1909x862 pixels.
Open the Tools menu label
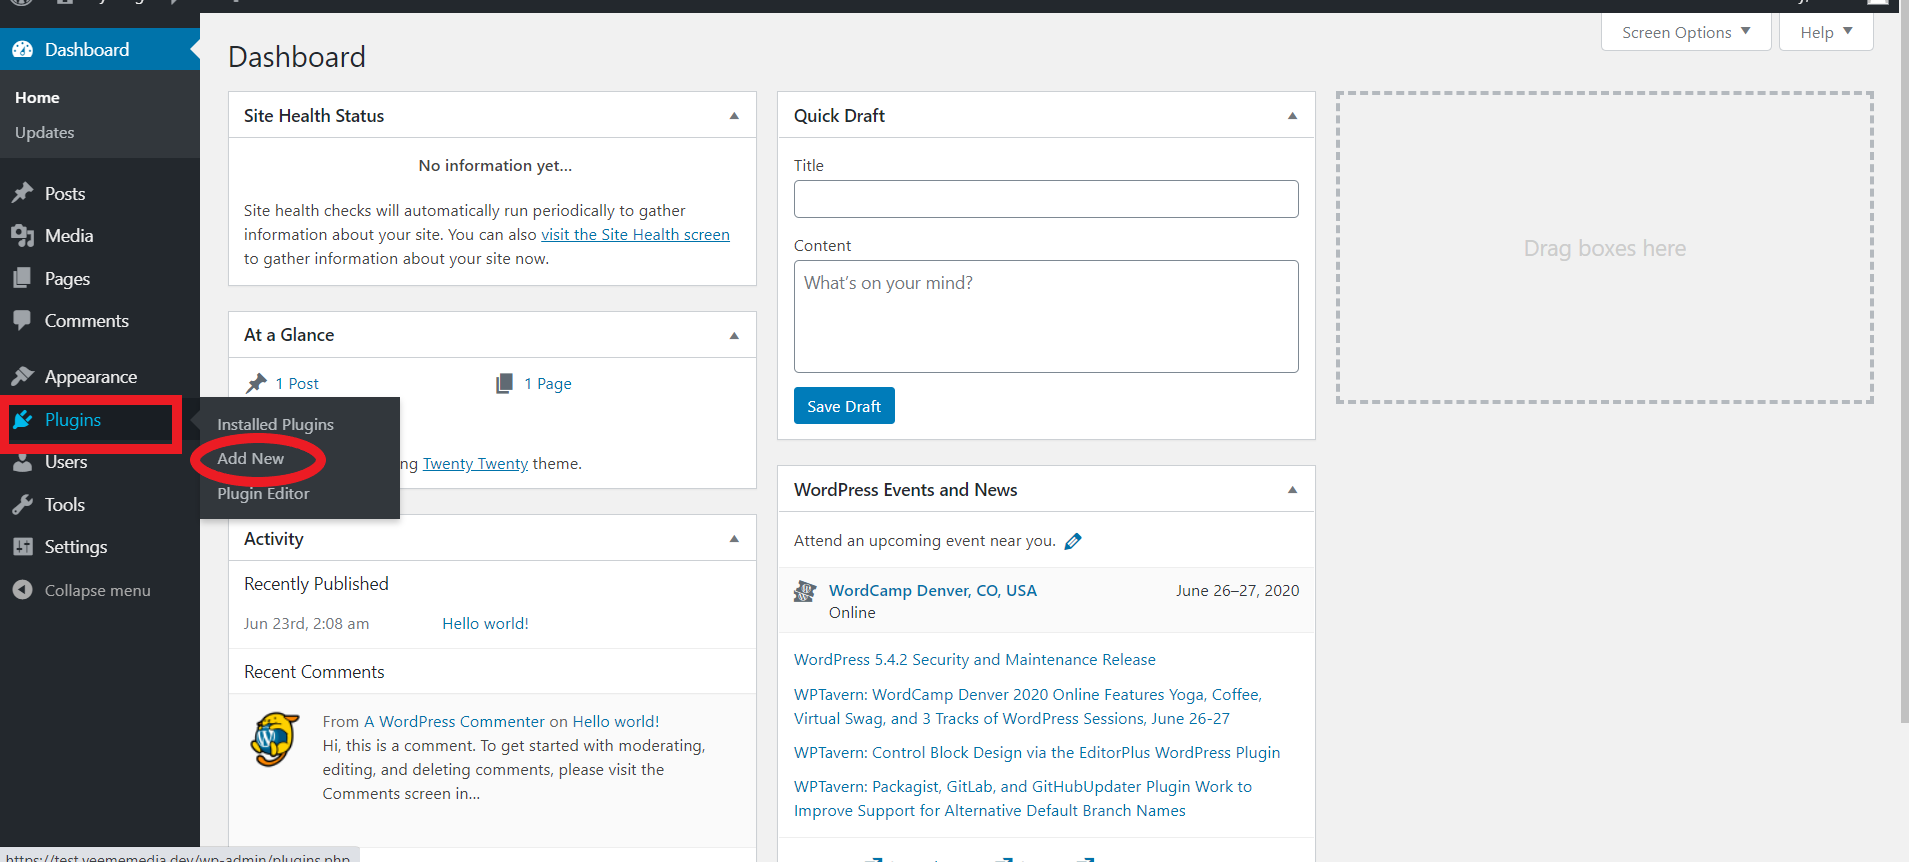click(x=65, y=504)
